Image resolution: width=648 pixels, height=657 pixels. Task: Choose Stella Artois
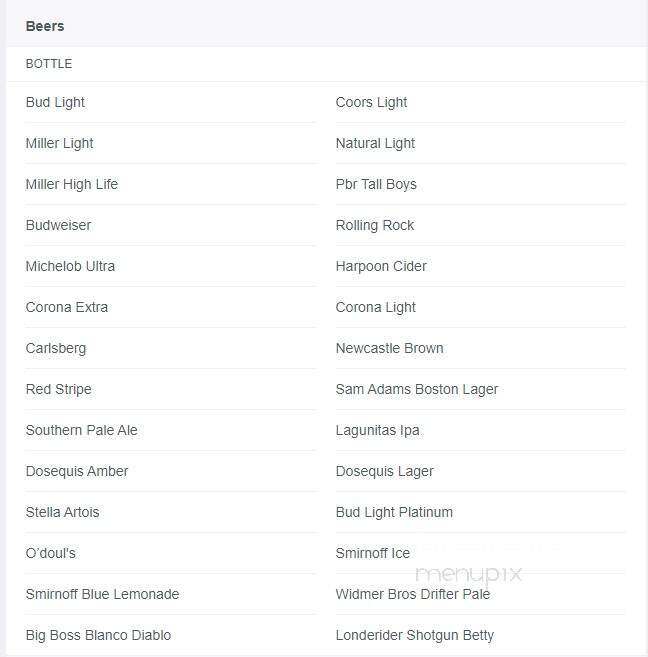click(62, 512)
